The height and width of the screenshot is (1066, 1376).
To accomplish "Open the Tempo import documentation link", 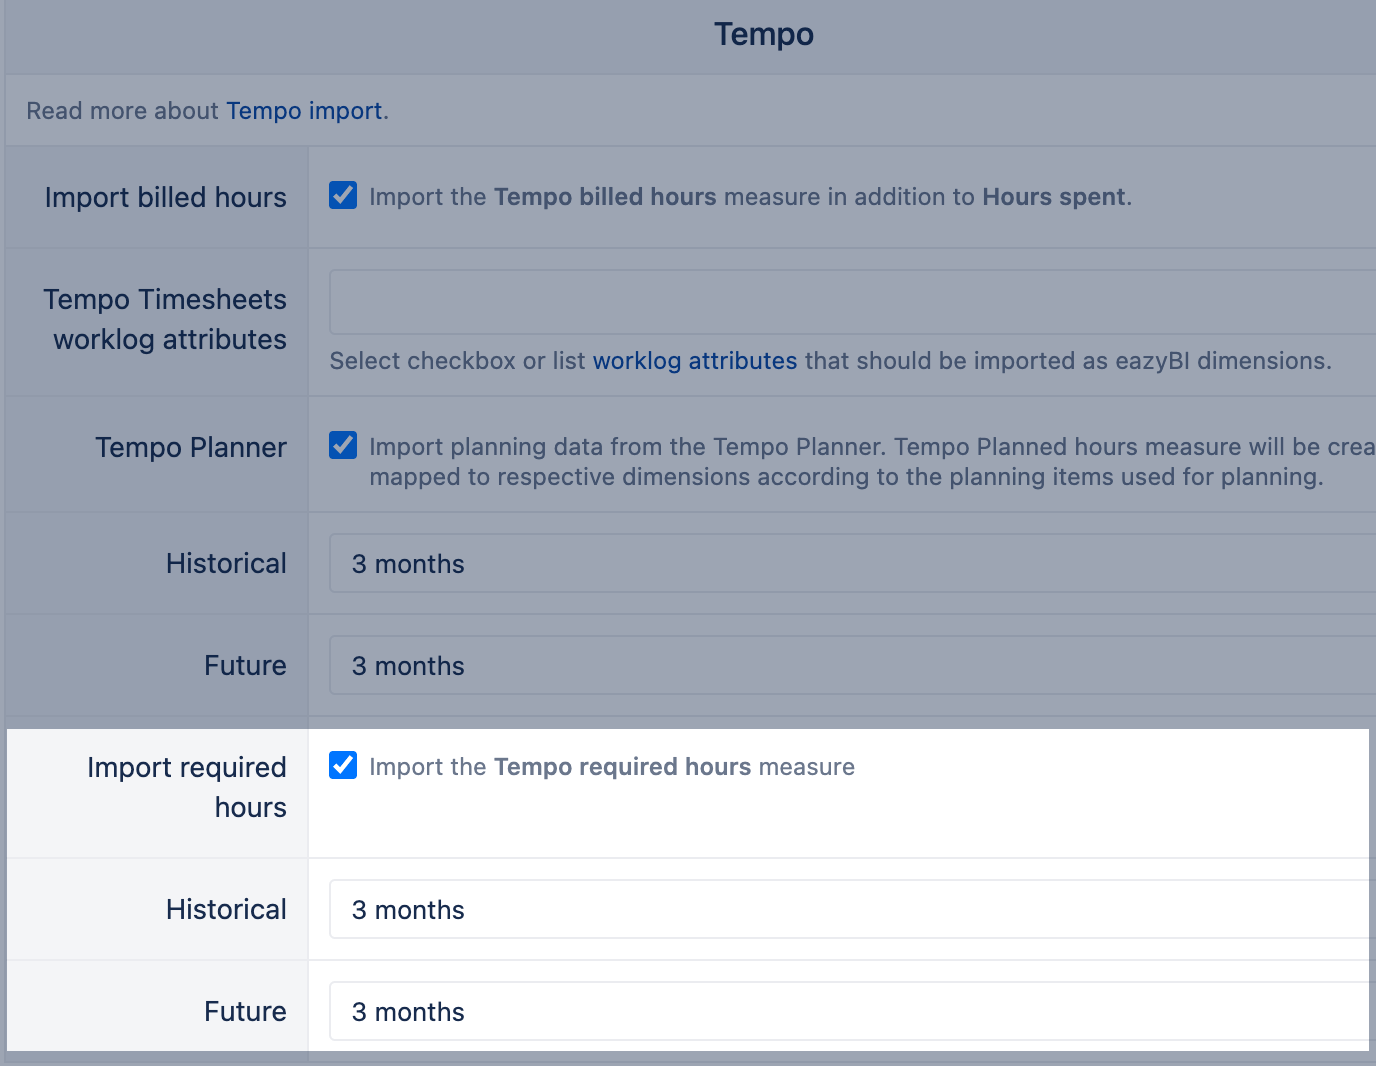I will (x=304, y=111).
